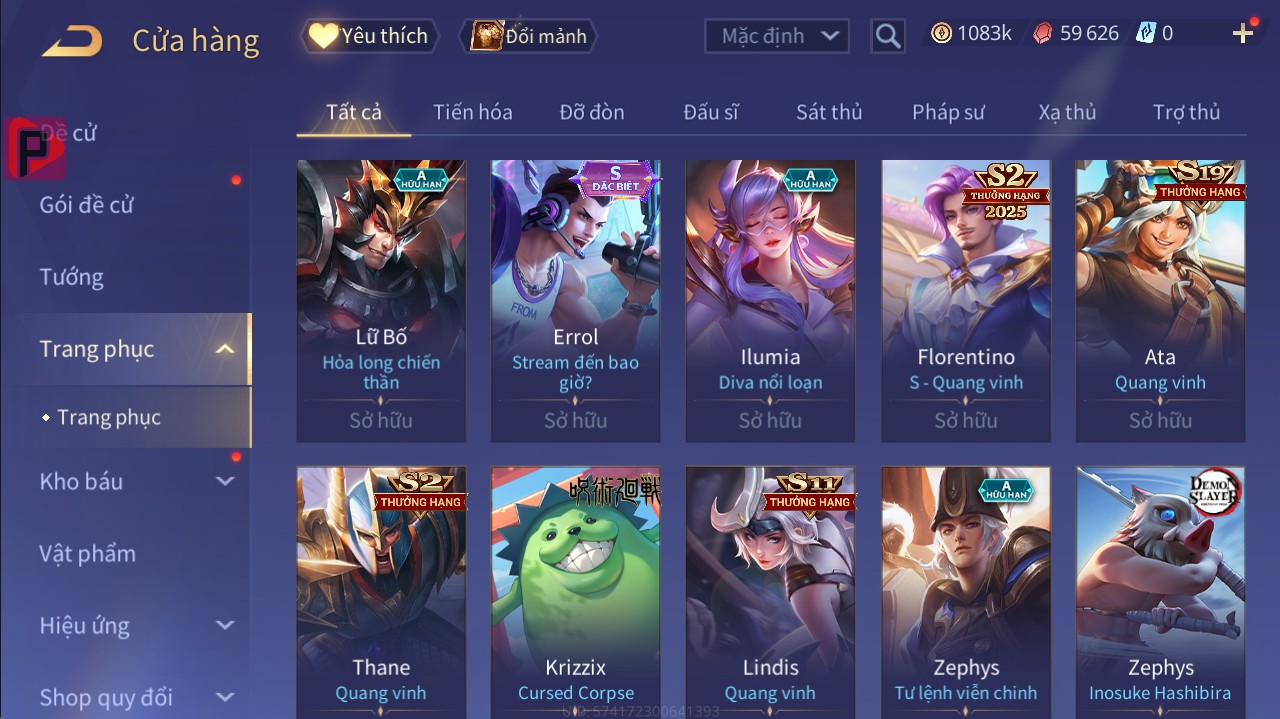Switch to the Sát thủ tab
The width and height of the screenshot is (1280, 719).
coord(829,112)
